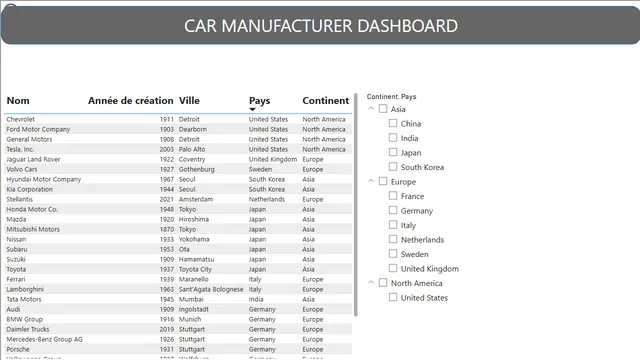
Task: Click the Amsterdam city cell
Action: (196, 199)
